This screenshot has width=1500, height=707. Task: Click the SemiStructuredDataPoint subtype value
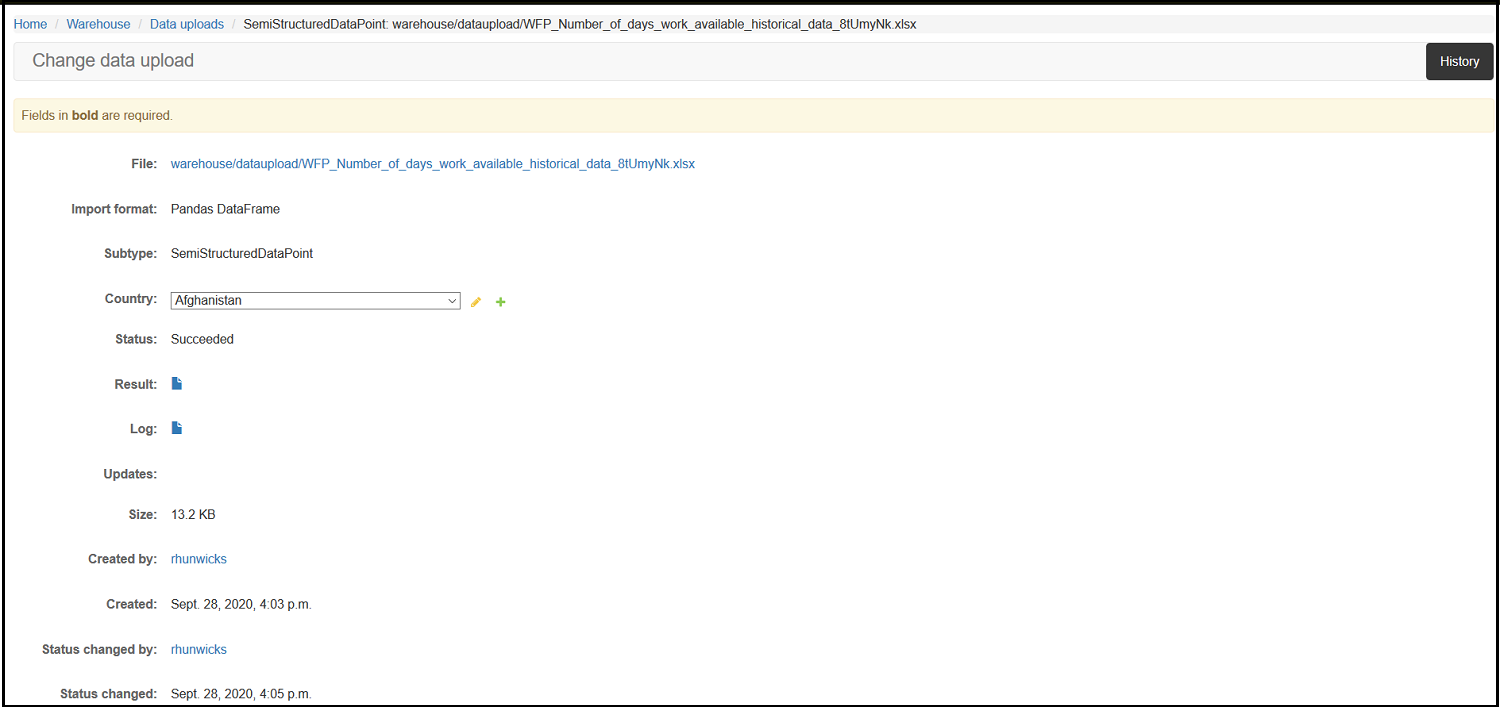click(242, 254)
